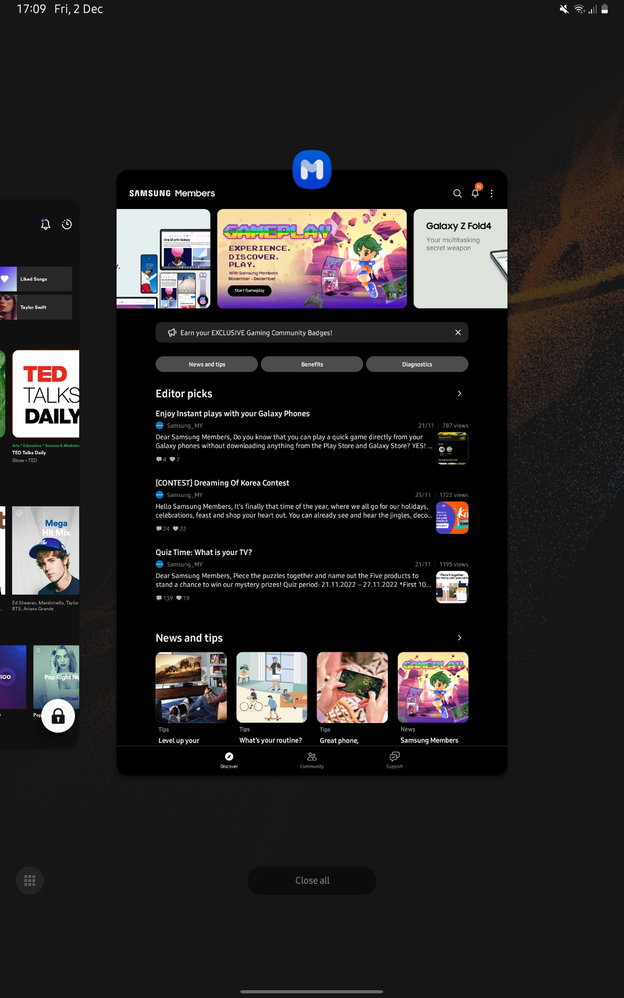Tap the lock icon on the Spotify card
This screenshot has width=624, height=998.
(x=58, y=716)
